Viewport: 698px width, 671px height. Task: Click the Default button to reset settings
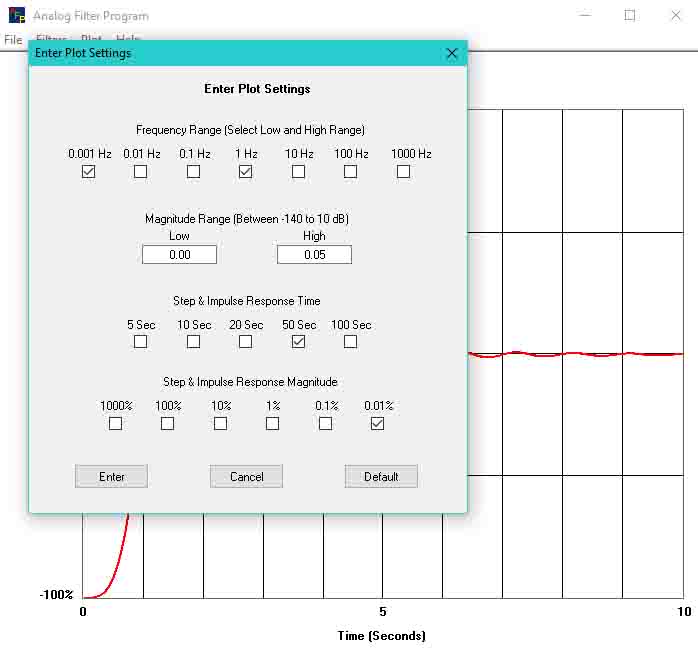381,476
